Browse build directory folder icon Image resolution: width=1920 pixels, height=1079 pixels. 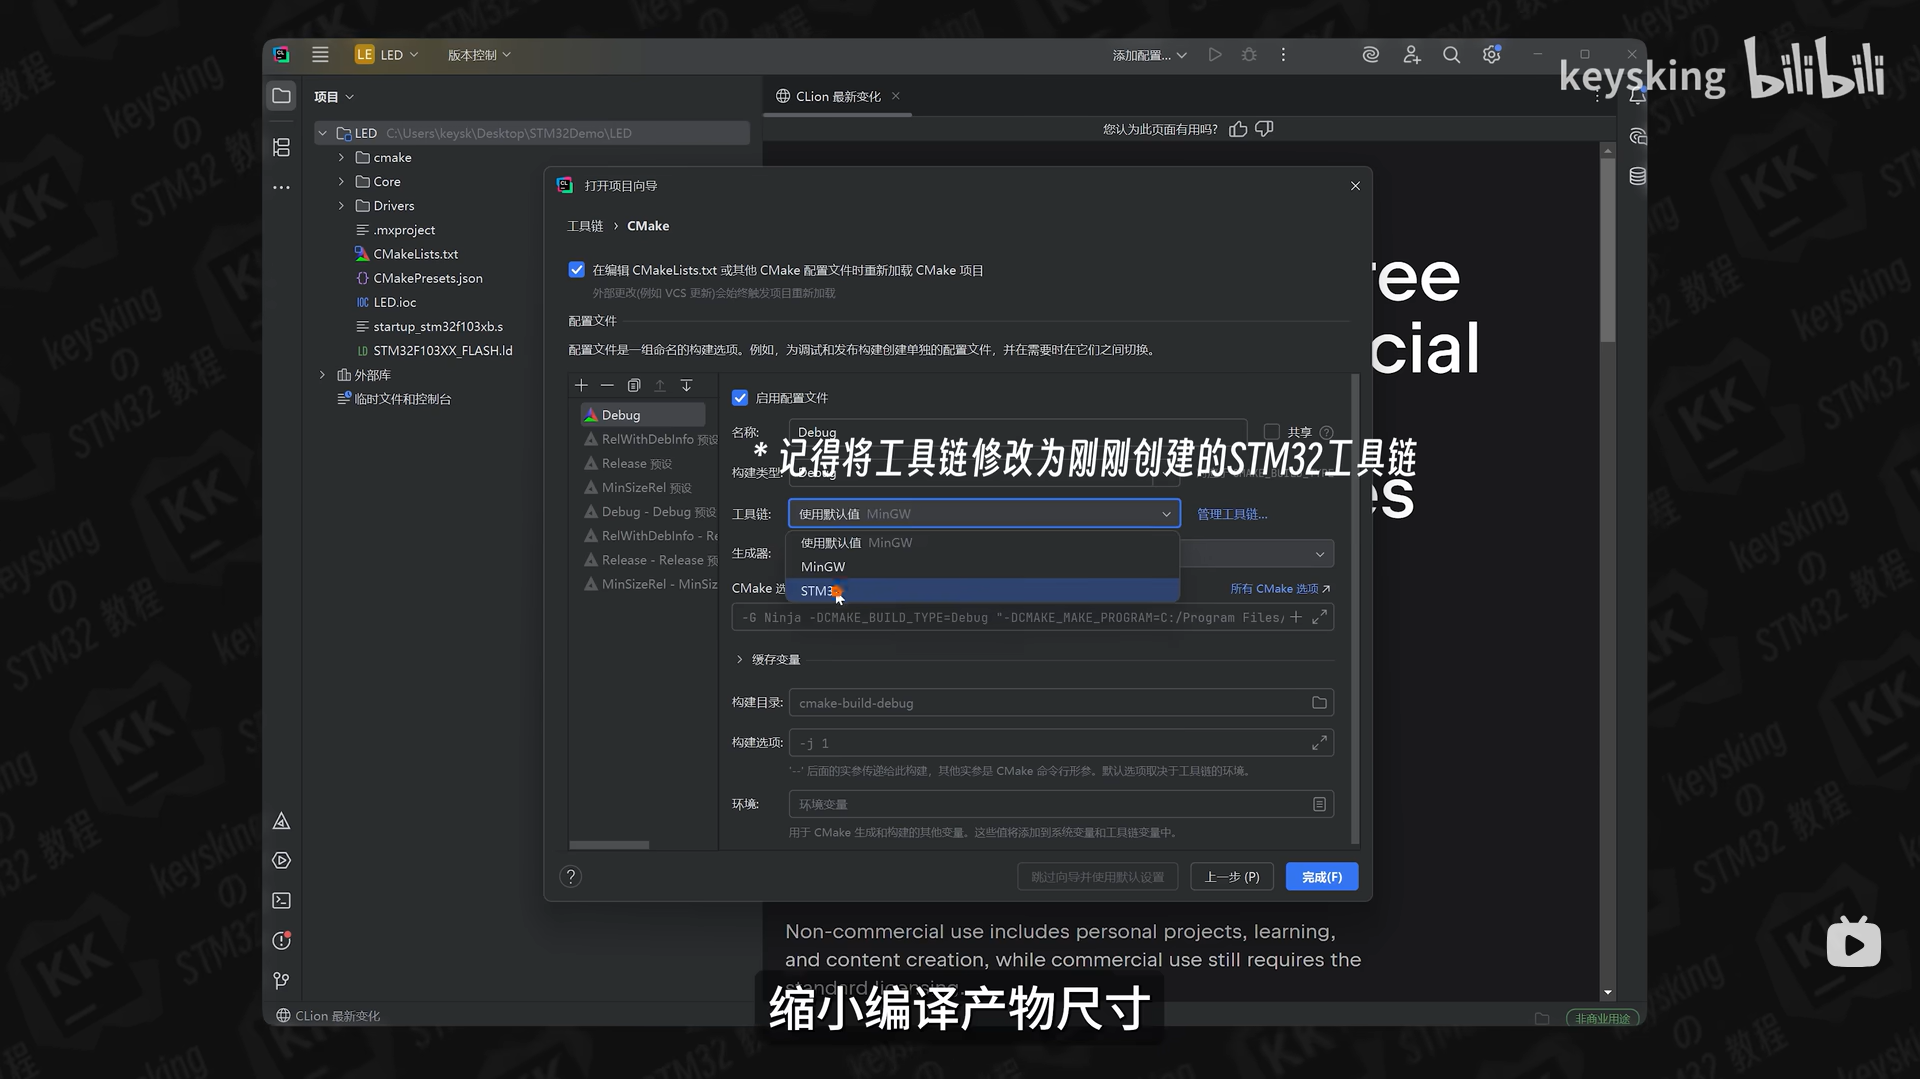point(1319,703)
